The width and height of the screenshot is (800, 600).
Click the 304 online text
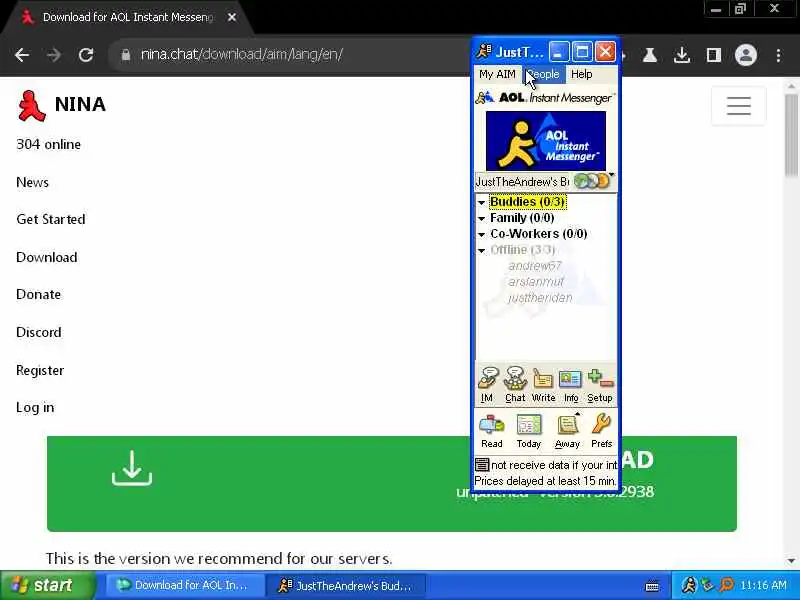tap(48, 144)
